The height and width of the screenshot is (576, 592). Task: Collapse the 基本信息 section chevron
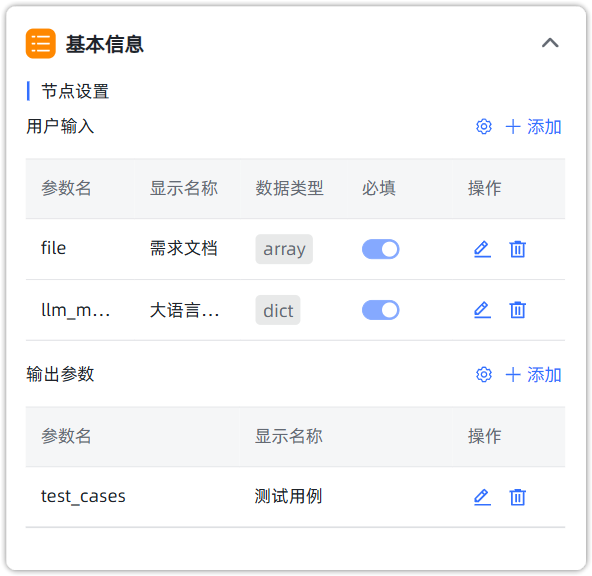550,43
